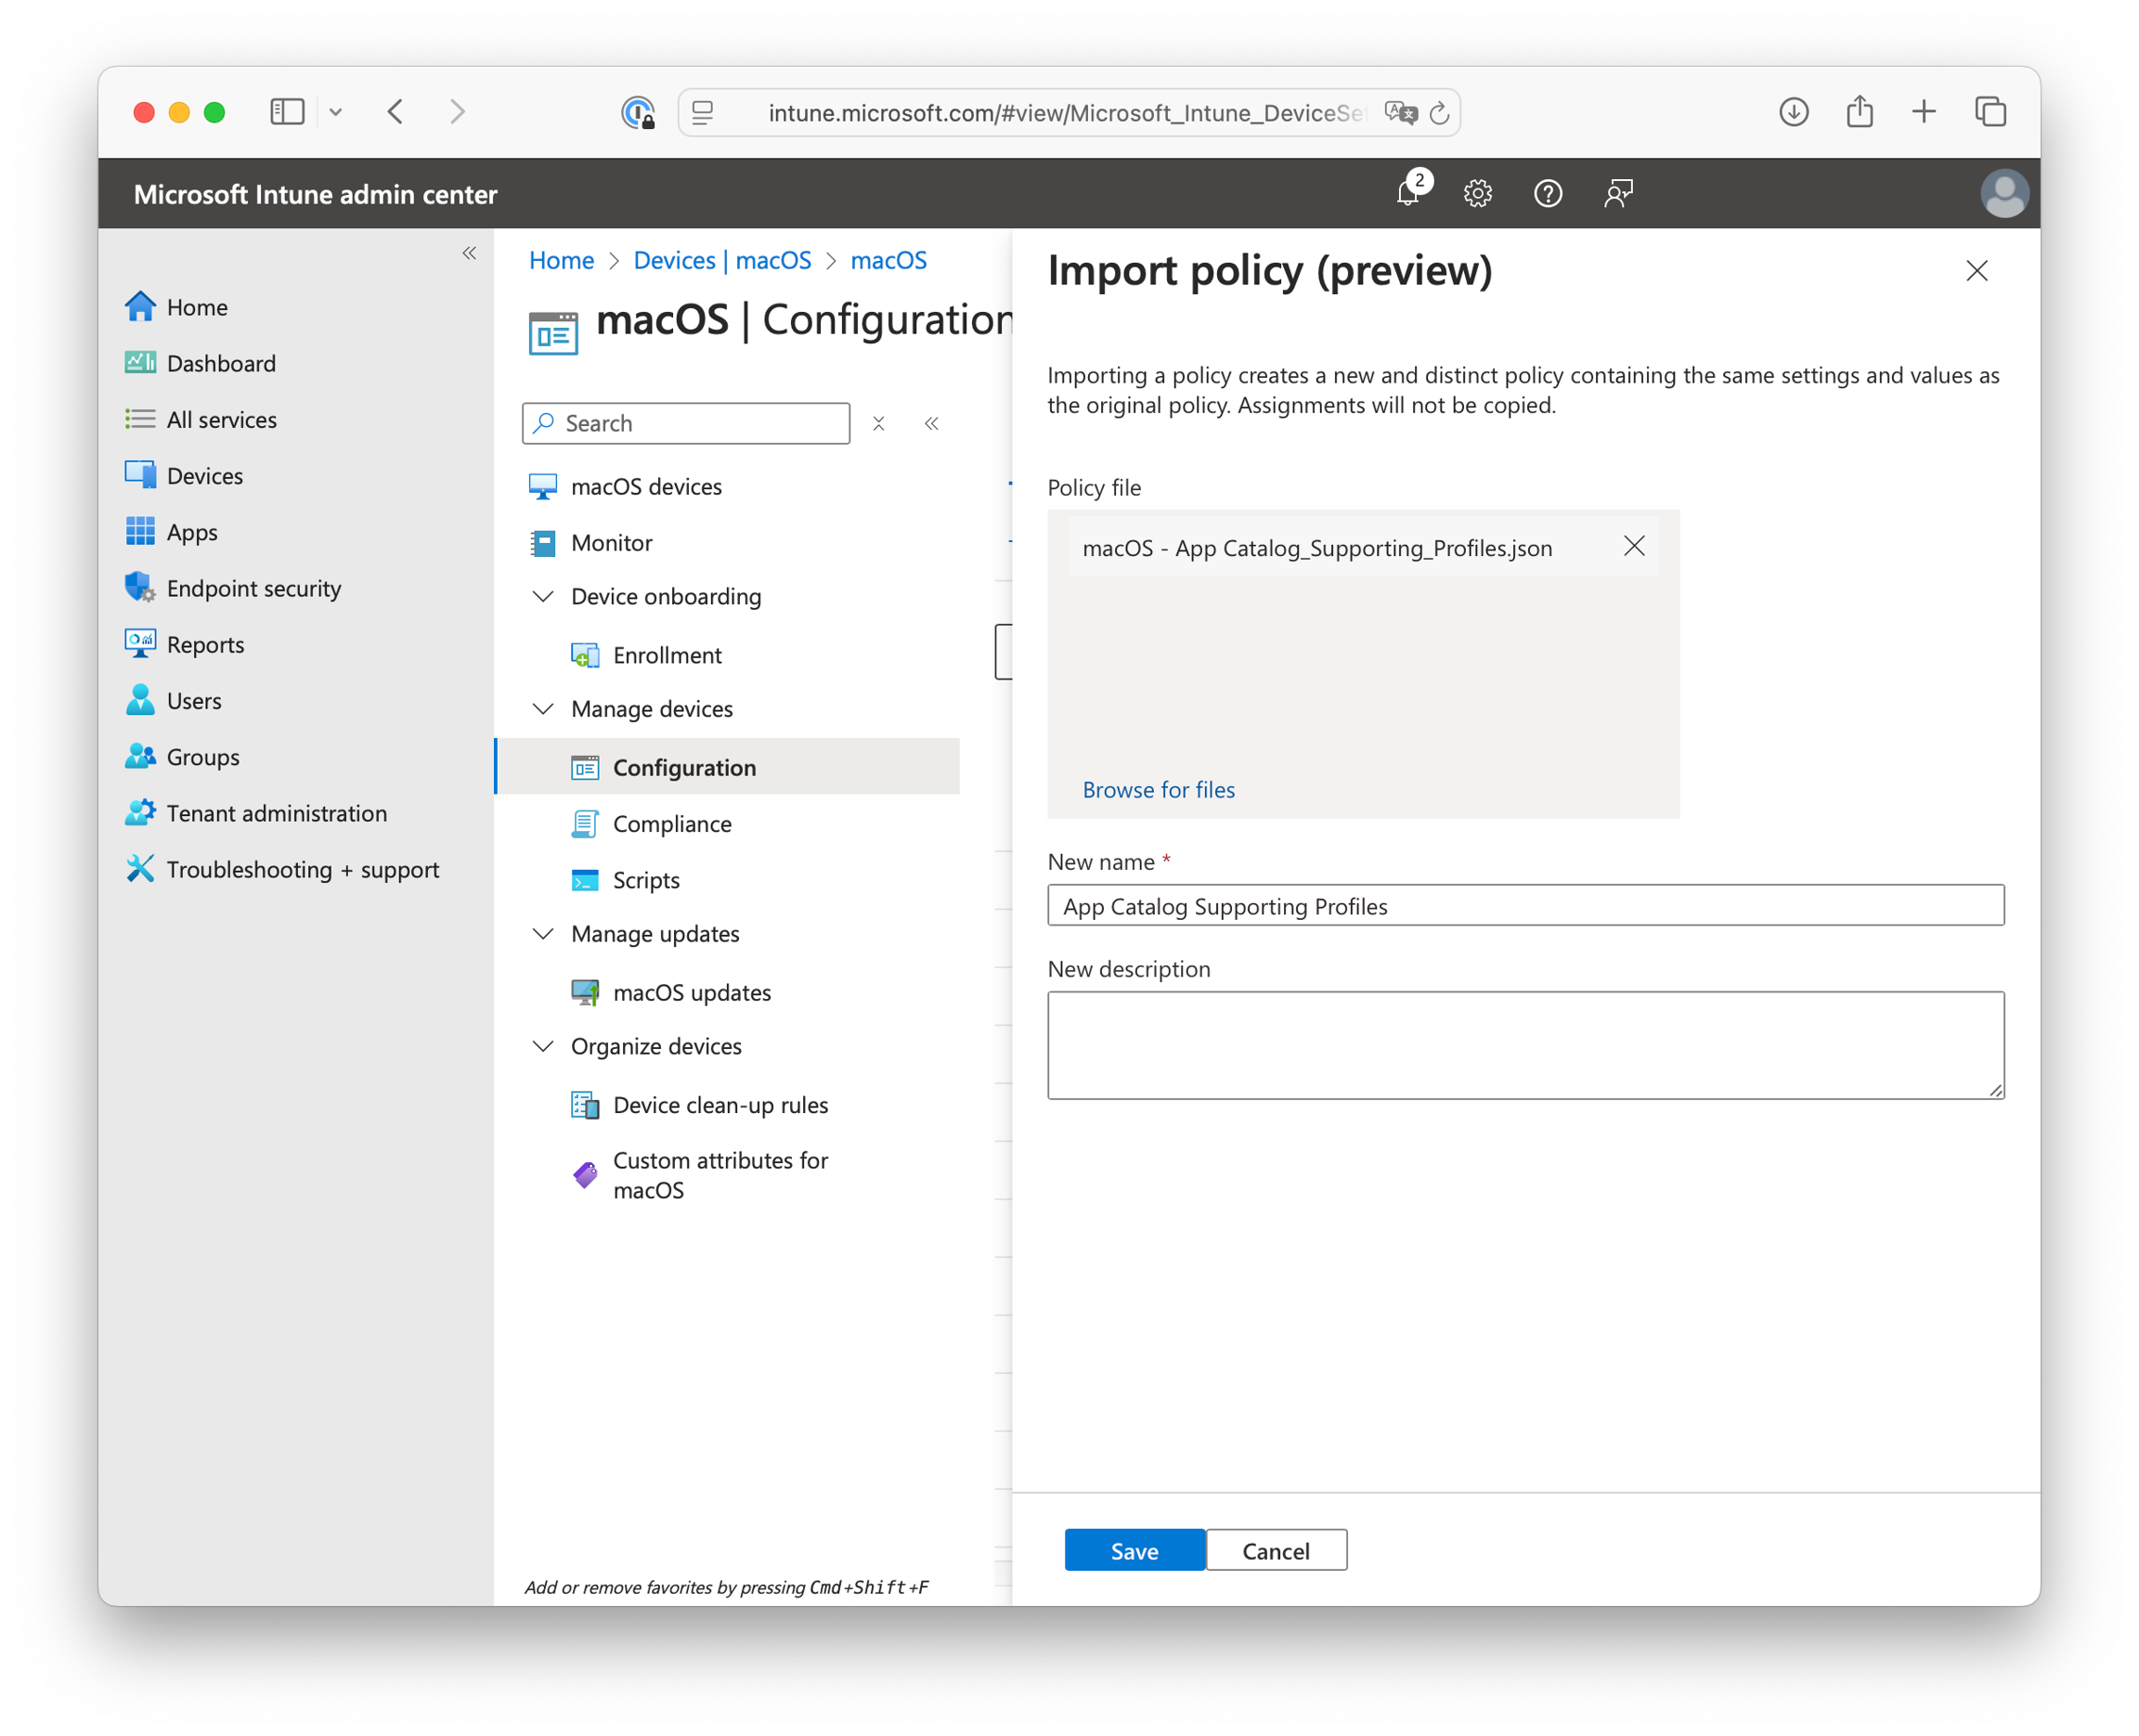2139x1736 pixels.
Task: Open Compliance in the macOS menu
Action: pyautogui.click(x=672, y=824)
